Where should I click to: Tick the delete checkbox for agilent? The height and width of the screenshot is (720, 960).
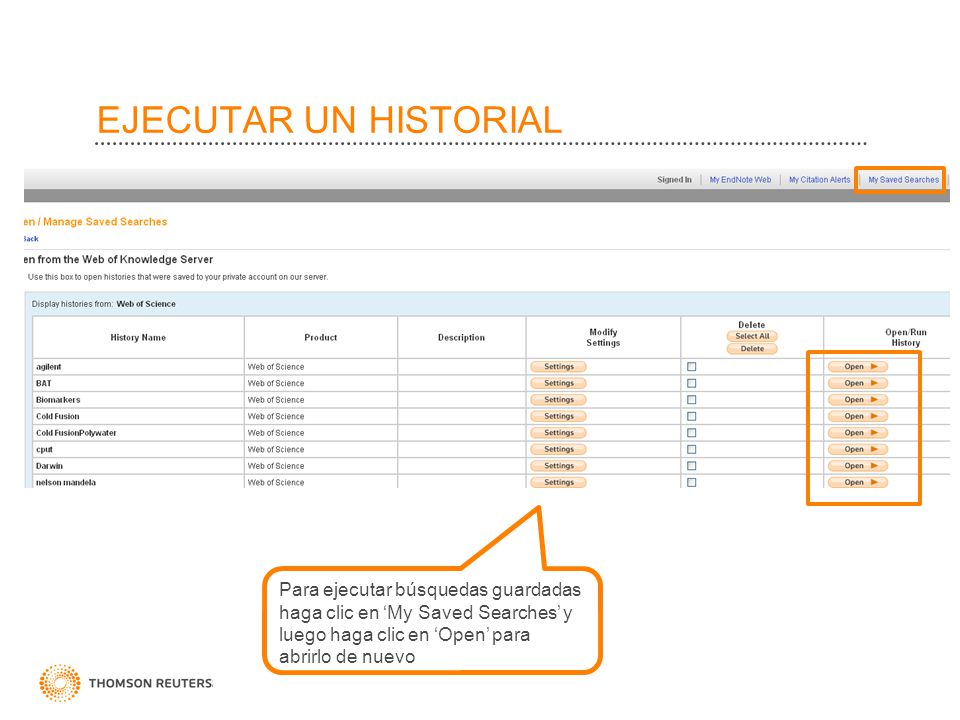[692, 367]
